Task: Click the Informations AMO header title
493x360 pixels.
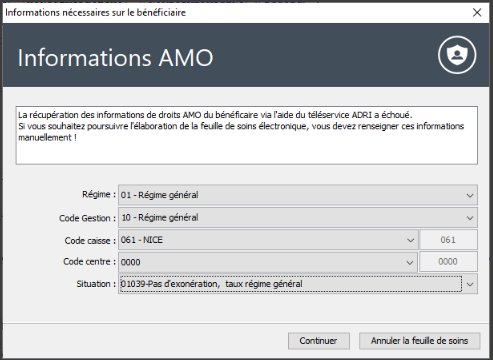Action: pos(115,58)
